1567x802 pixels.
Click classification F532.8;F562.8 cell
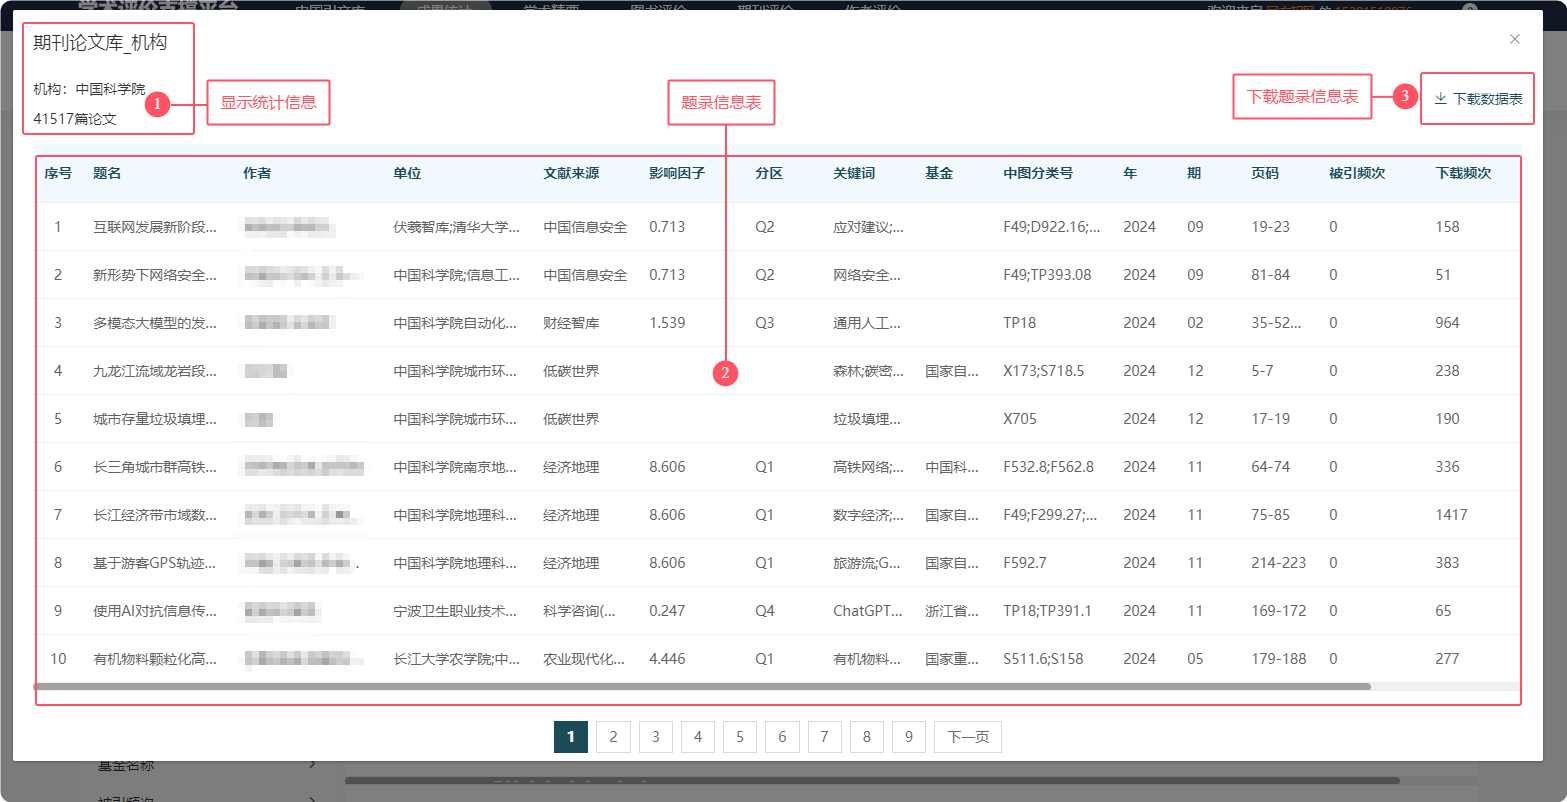[1048, 467]
